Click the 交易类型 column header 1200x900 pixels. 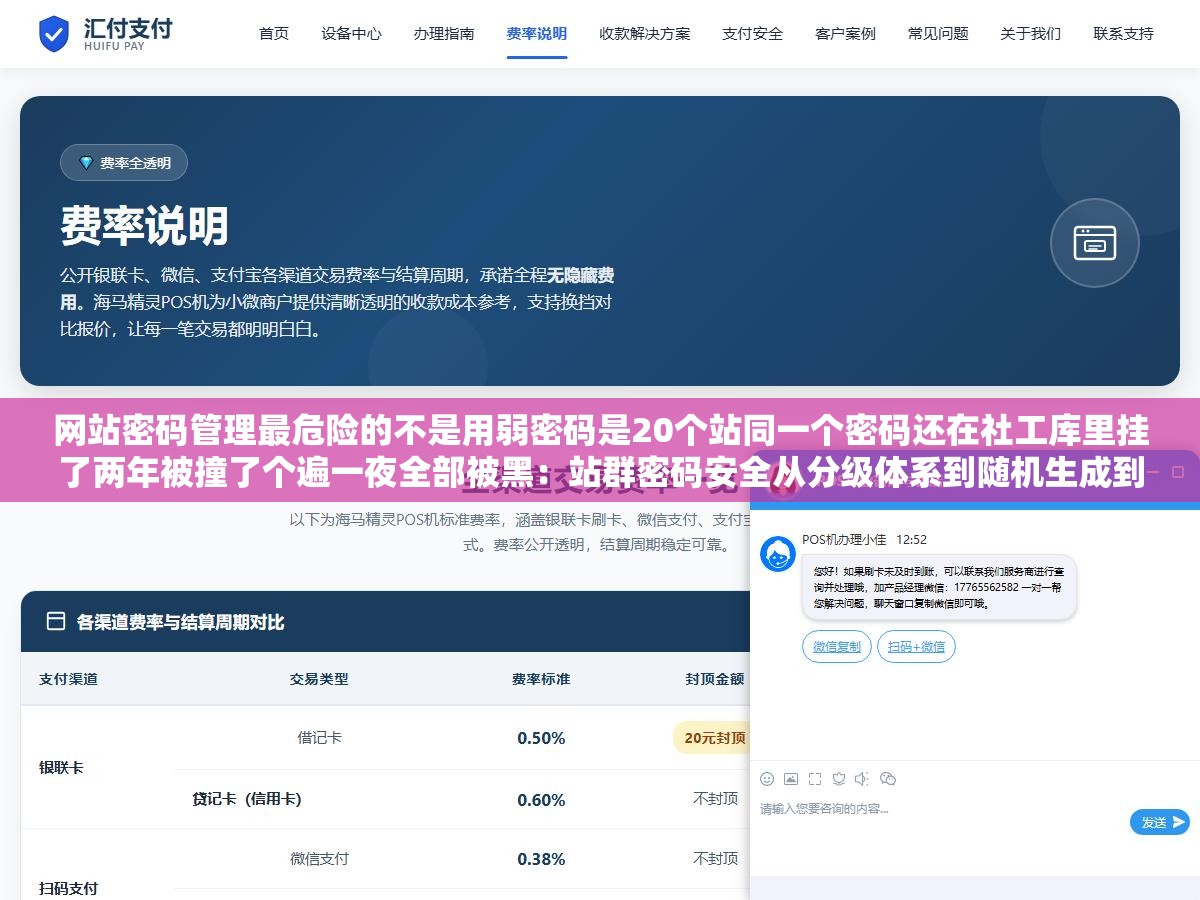point(319,679)
